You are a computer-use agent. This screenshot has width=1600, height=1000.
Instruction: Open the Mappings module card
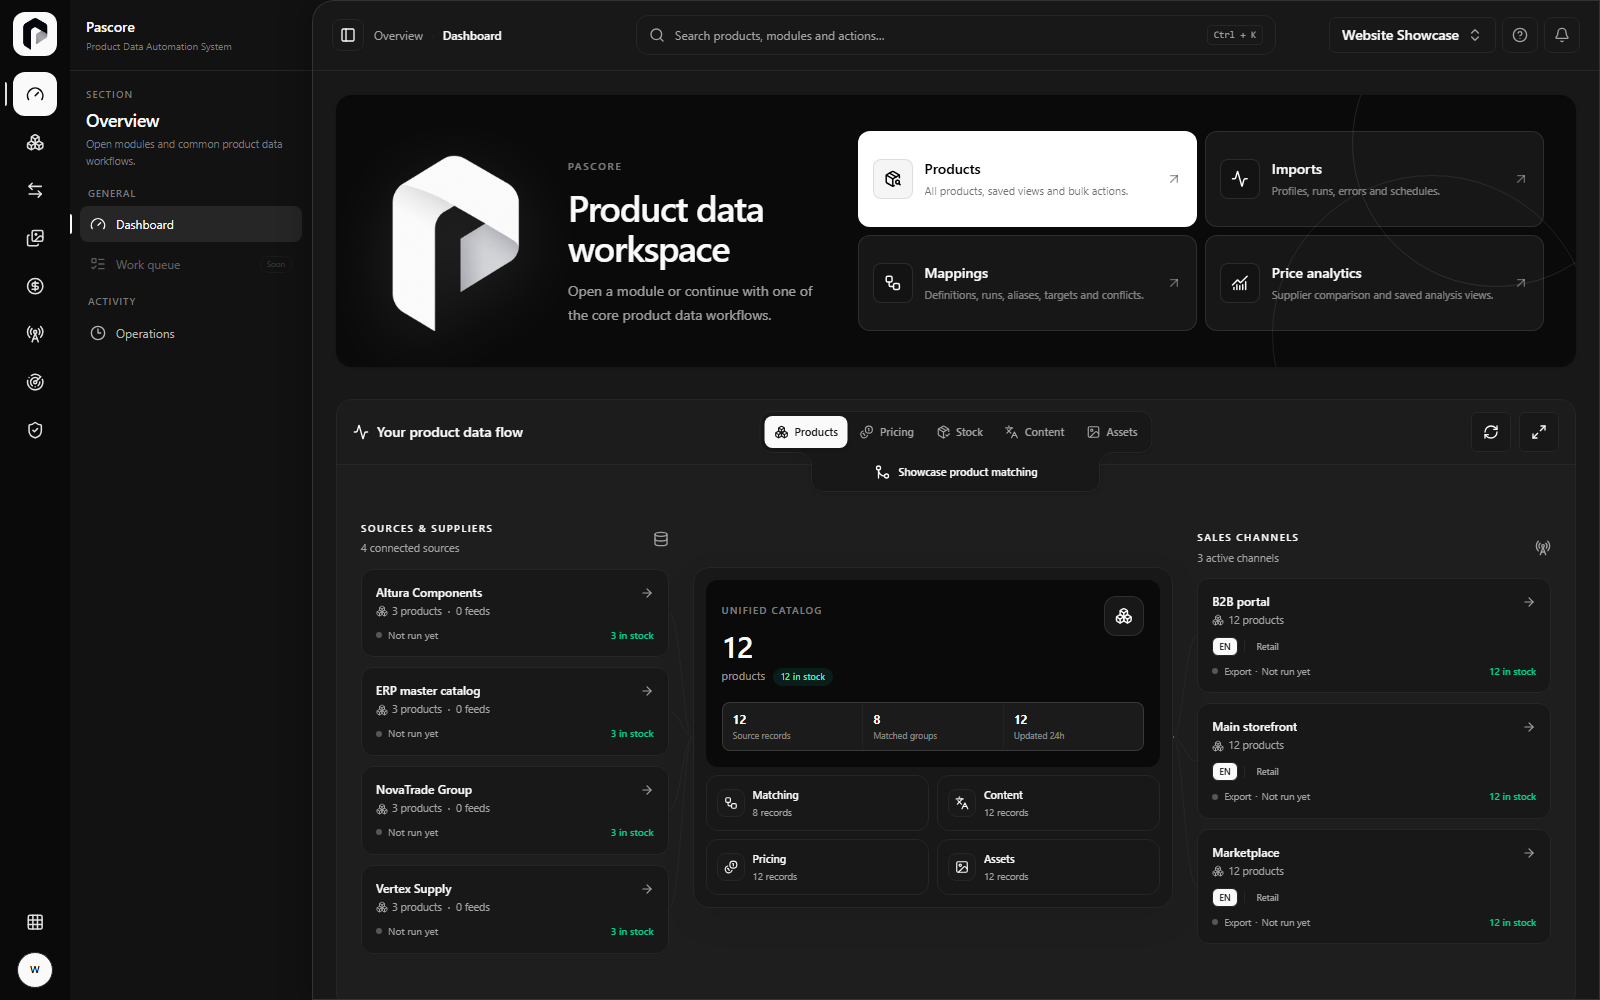click(x=1027, y=283)
